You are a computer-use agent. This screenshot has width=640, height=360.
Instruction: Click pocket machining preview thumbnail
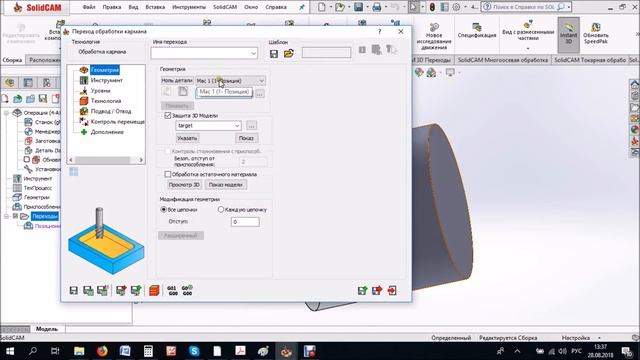[x=106, y=240]
